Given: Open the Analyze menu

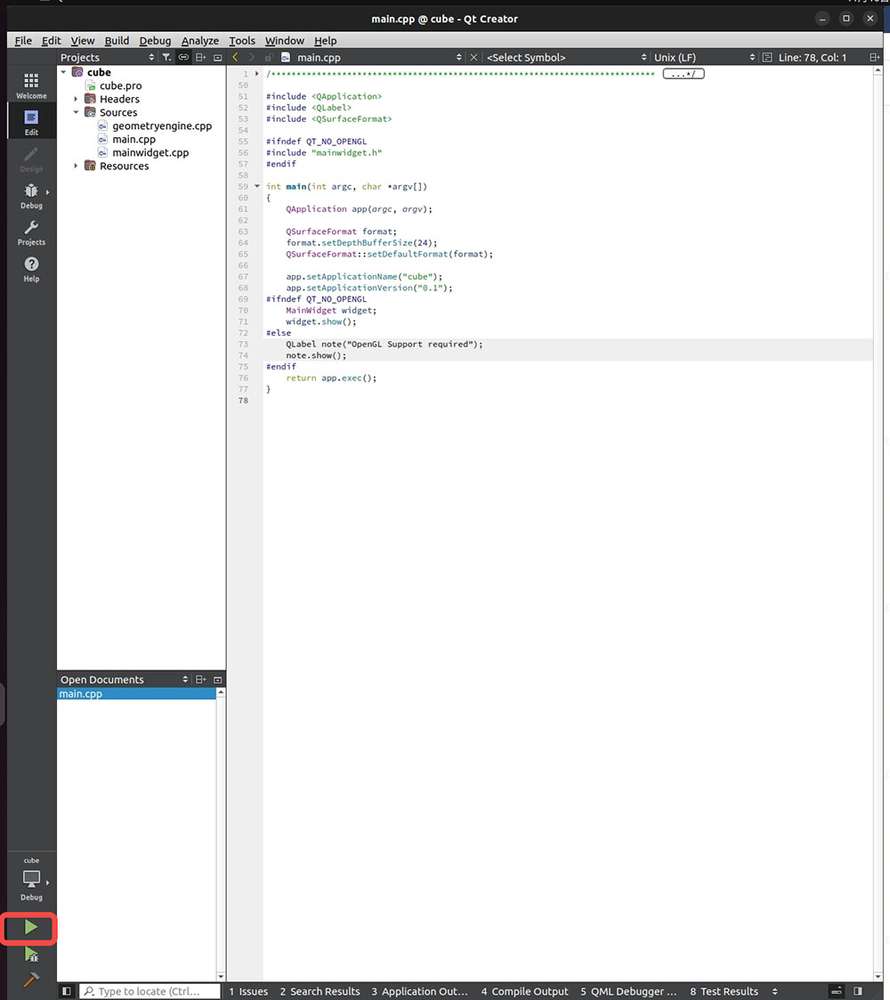Looking at the screenshot, I should tap(200, 41).
